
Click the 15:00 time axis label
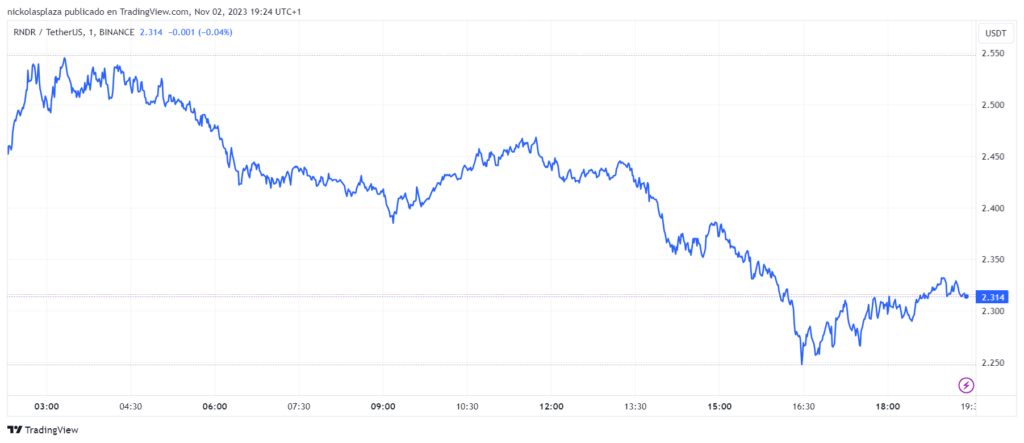coord(720,406)
